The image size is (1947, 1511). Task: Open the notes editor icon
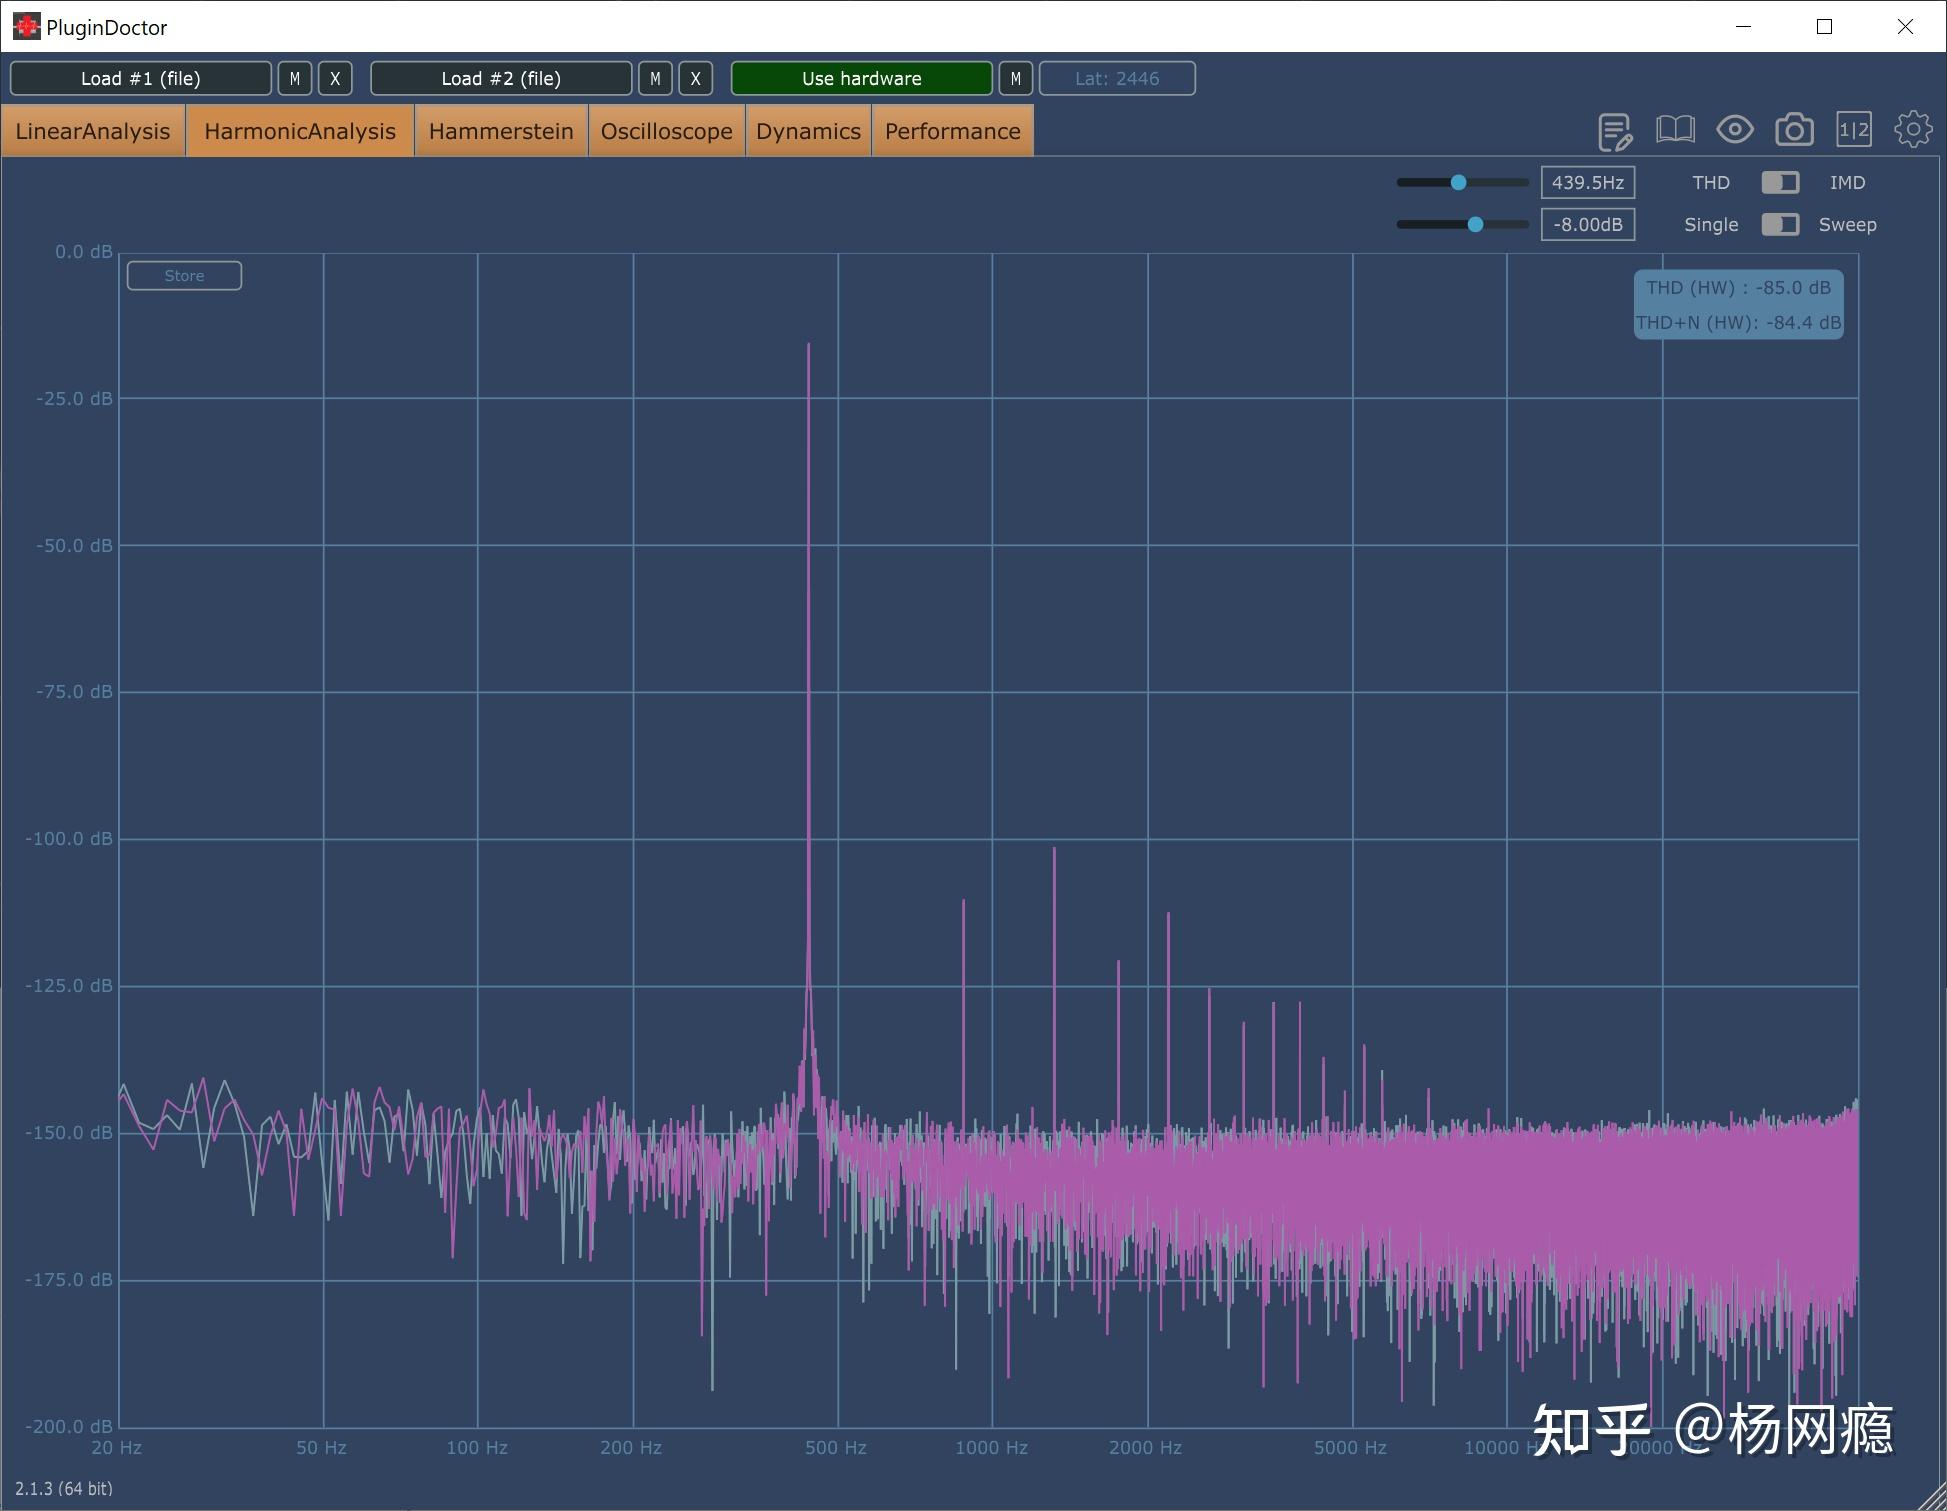[x=1614, y=131]
